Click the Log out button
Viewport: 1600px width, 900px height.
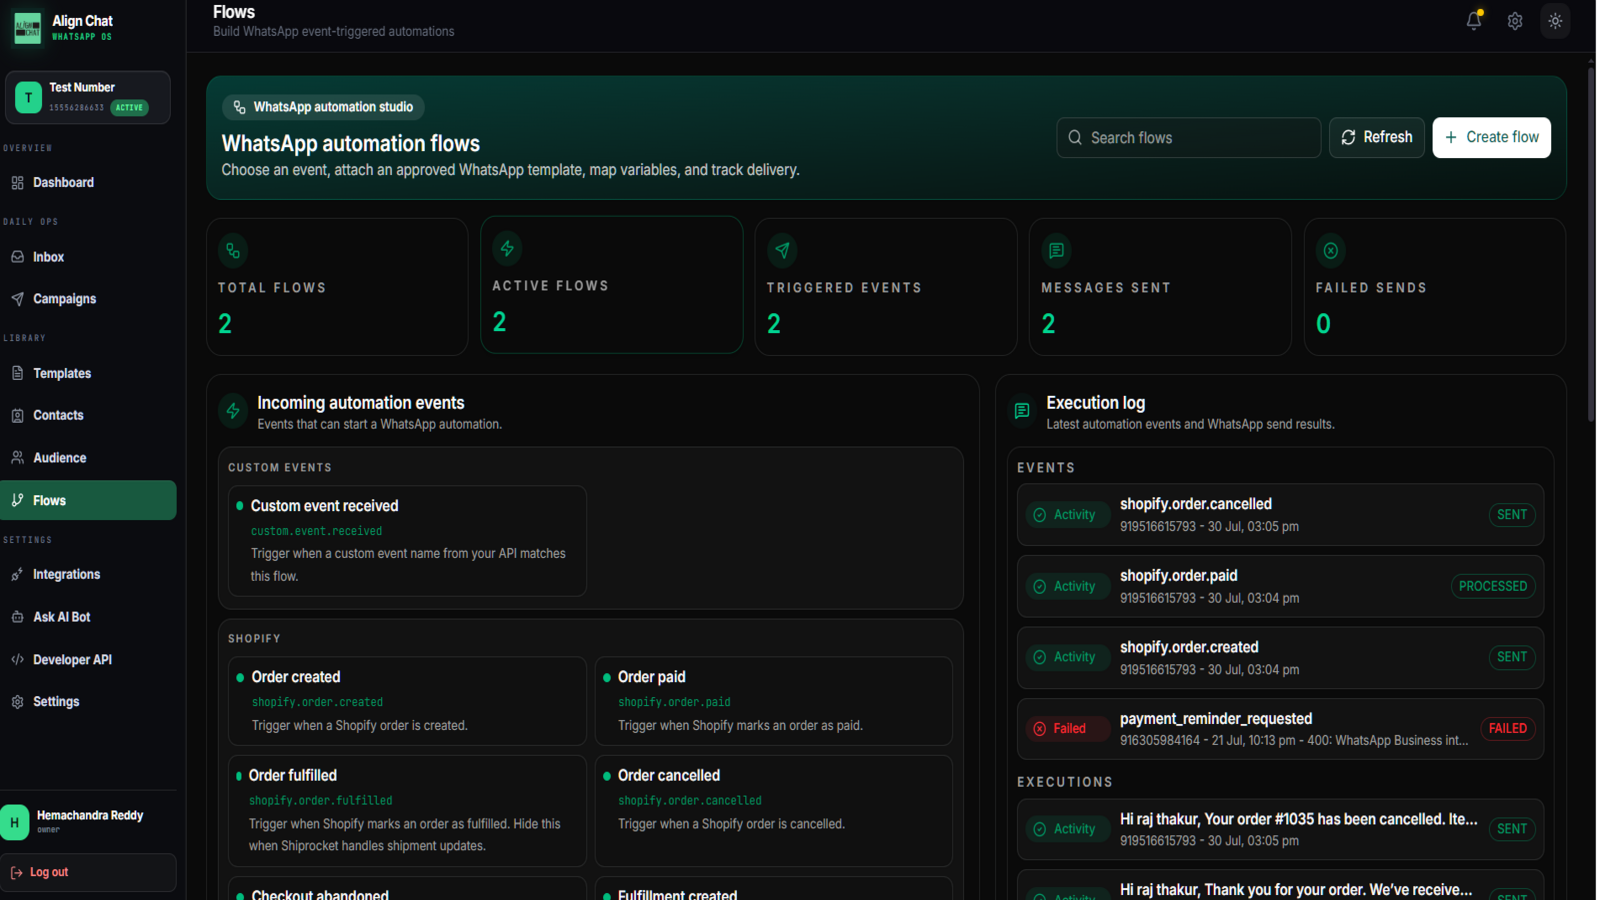click(88, 872)
